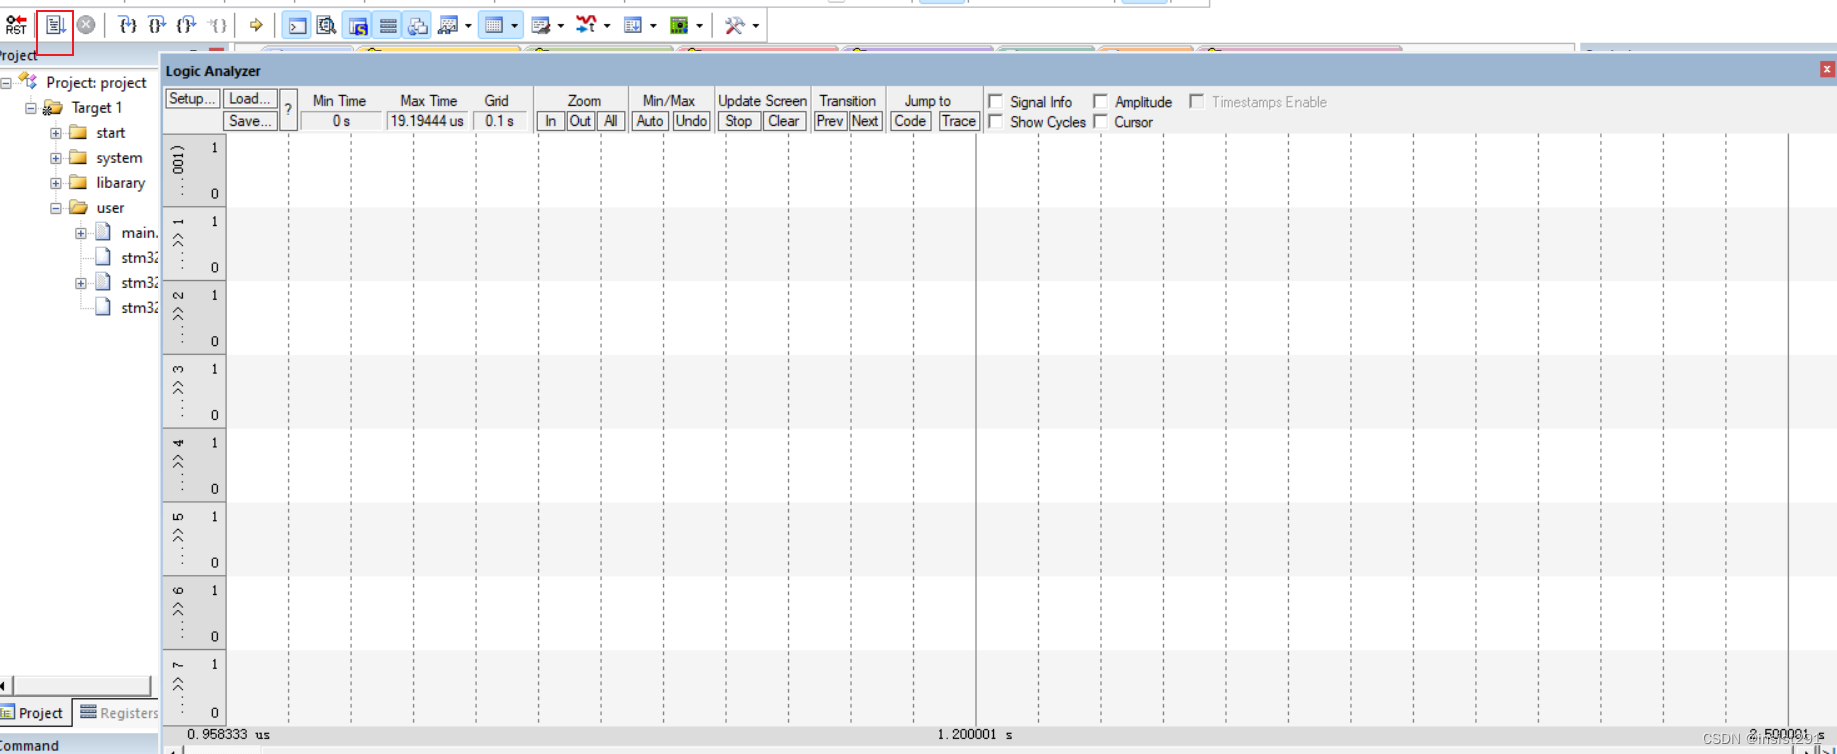Screen dimensions: 1837x754
Task: Switch to the Registers tab
Action: pos(119,713)
